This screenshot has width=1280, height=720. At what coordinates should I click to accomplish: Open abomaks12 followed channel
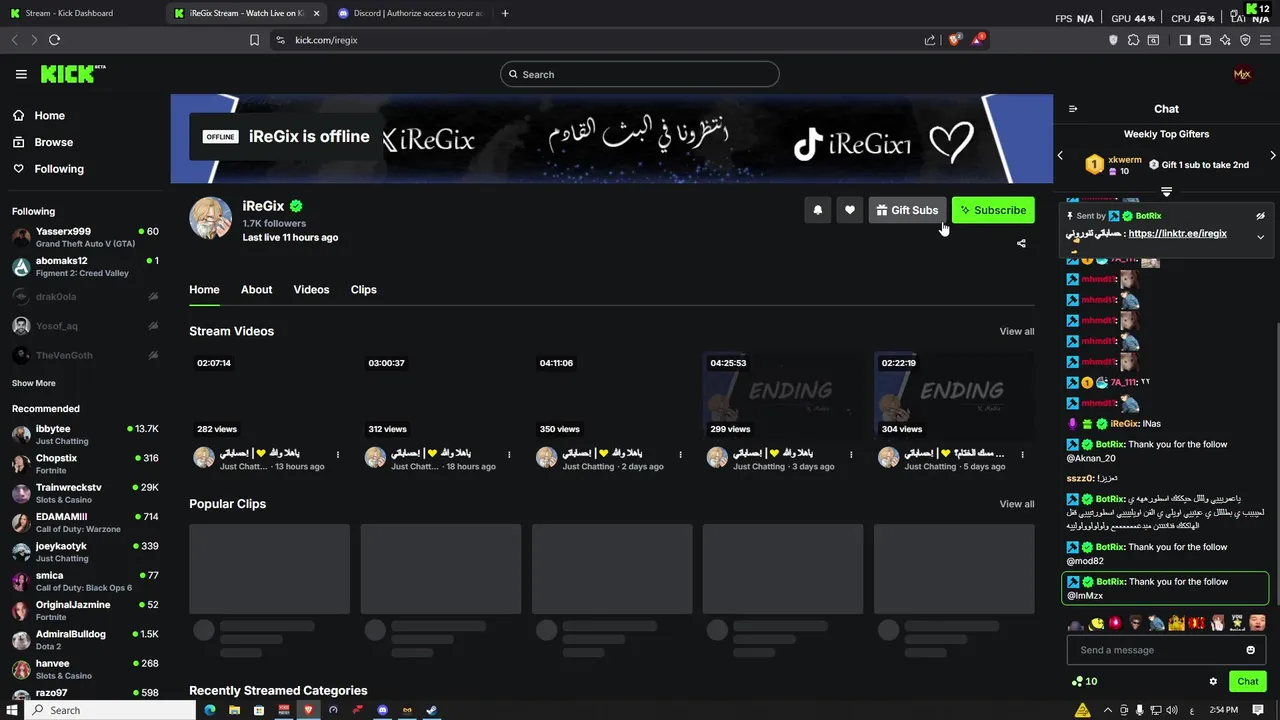85,267
